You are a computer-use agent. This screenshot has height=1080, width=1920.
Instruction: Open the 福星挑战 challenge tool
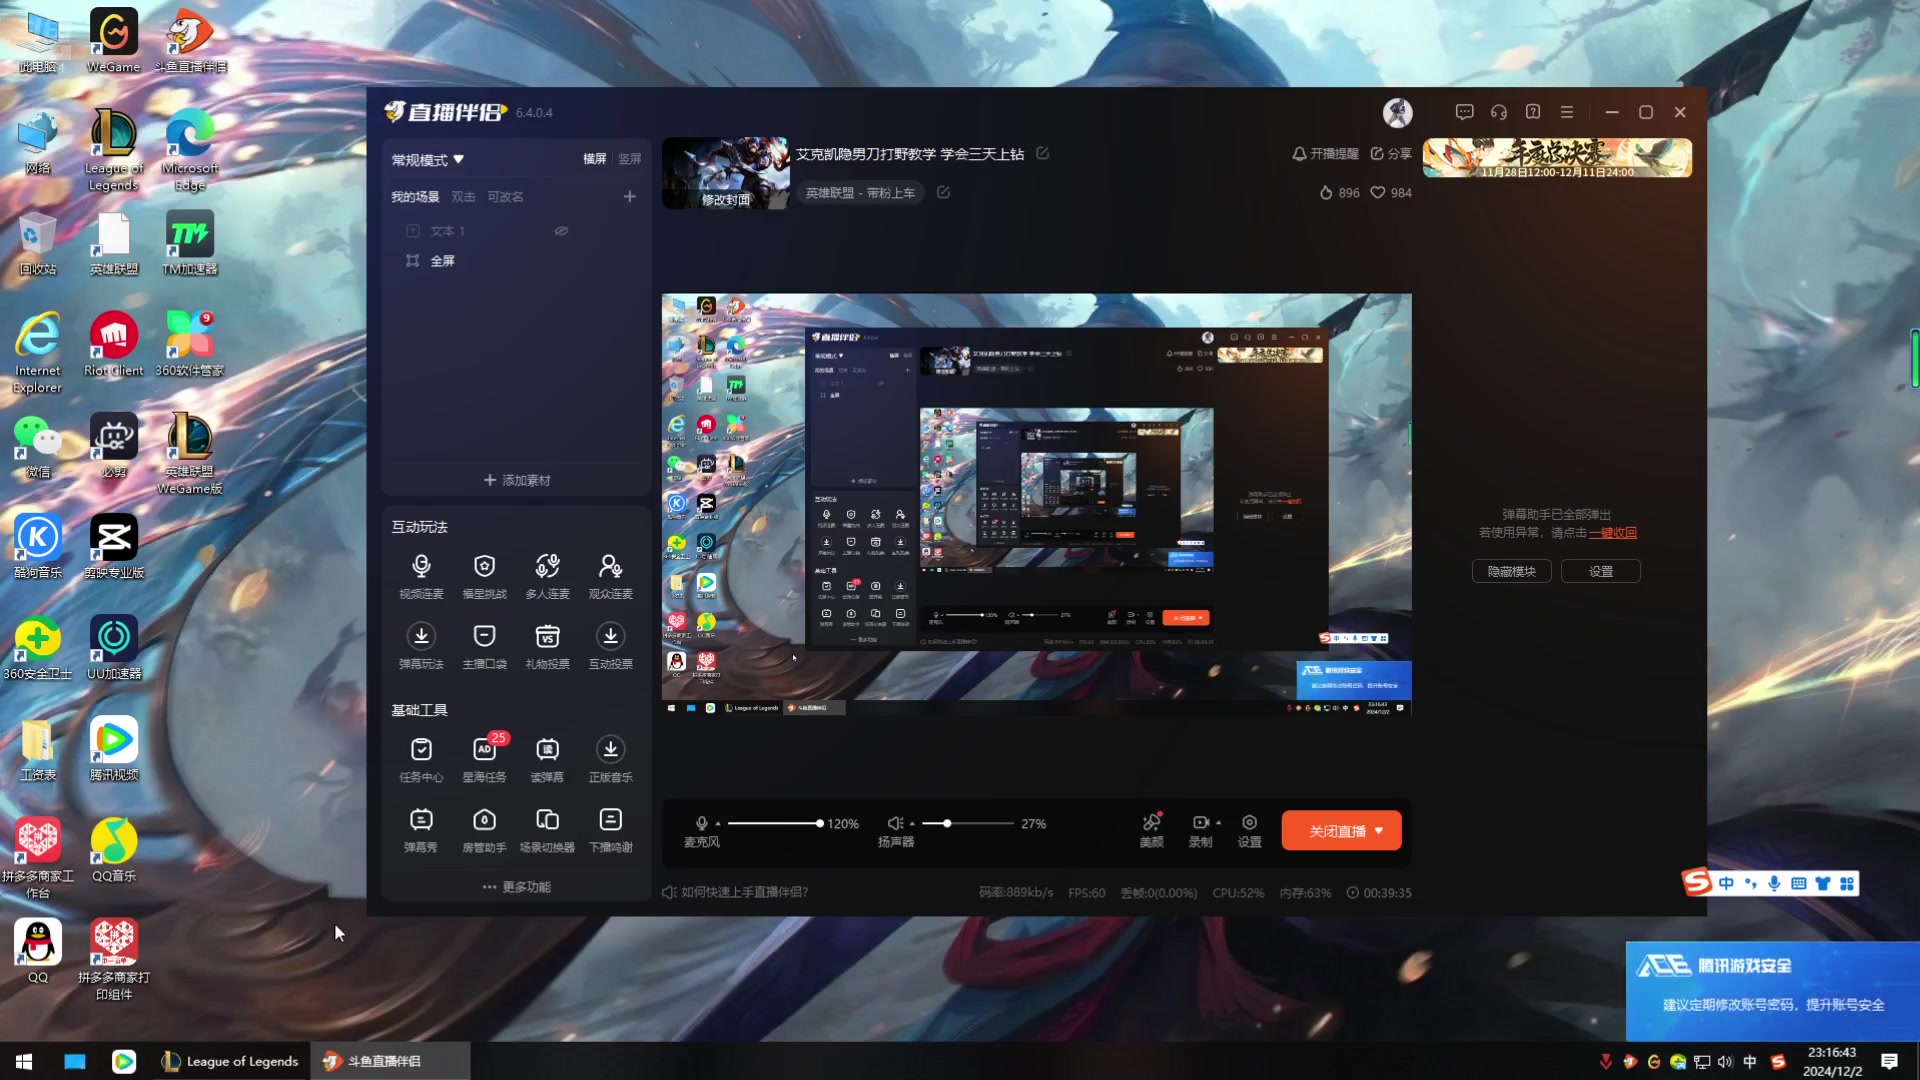point(484,576)
